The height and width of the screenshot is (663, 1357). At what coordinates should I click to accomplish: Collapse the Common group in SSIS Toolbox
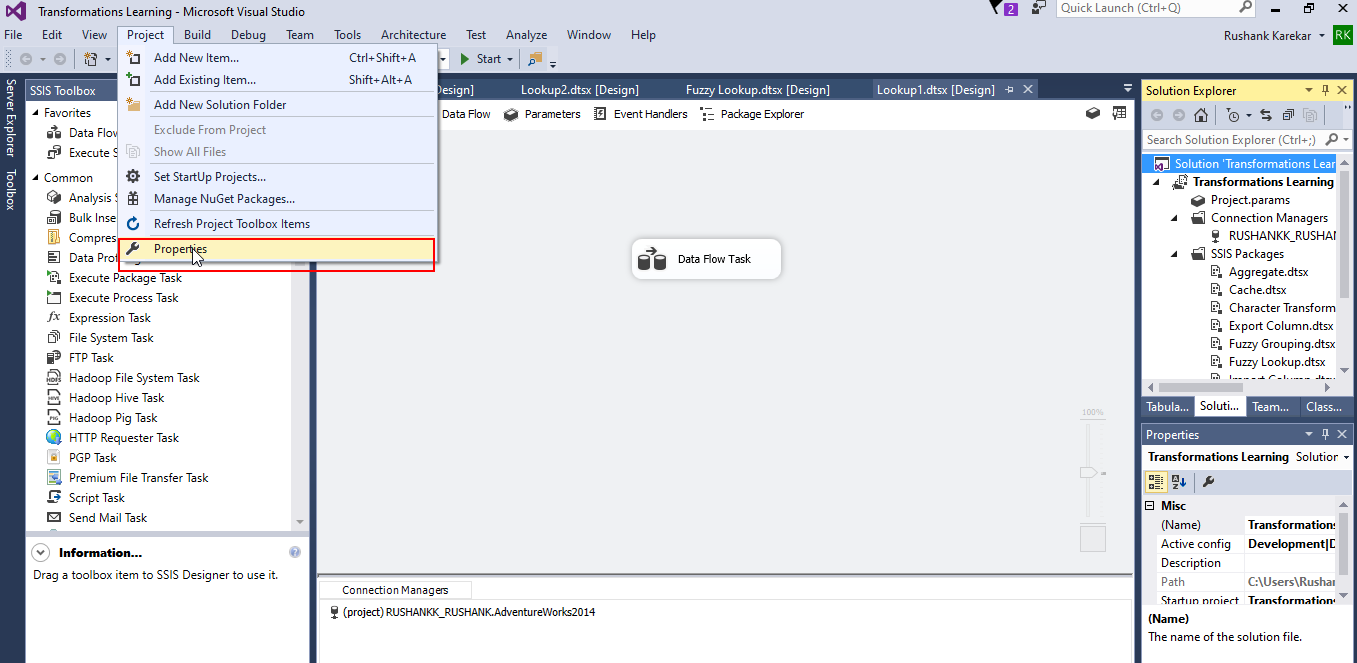(35, 178)
